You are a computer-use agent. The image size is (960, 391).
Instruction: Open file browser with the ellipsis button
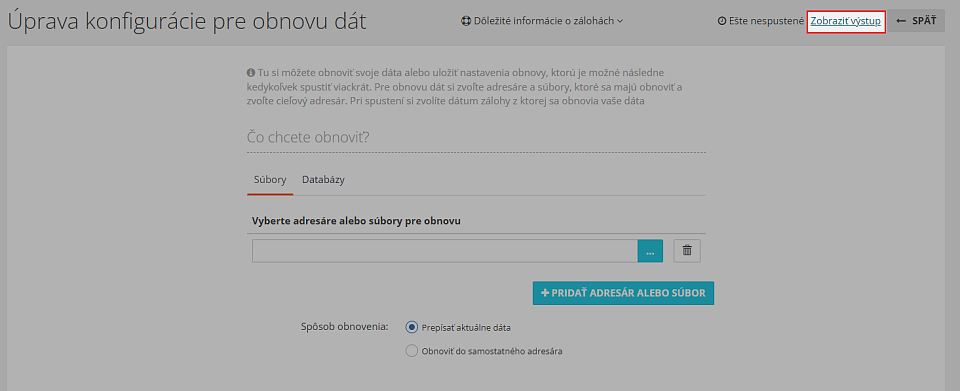(650, 251)
